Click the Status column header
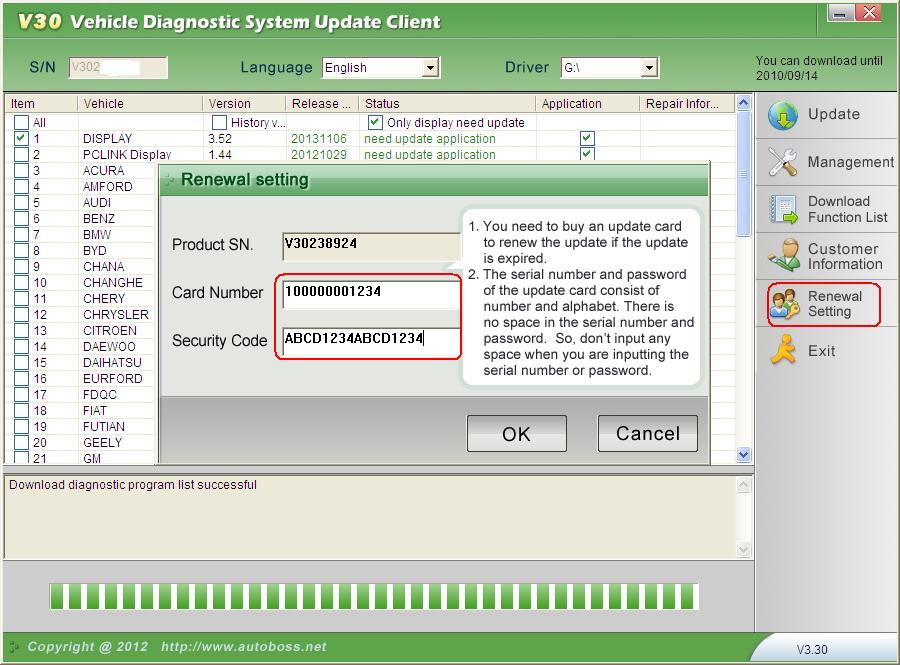The height and width of the screenshot is (665, 900). 447,103
